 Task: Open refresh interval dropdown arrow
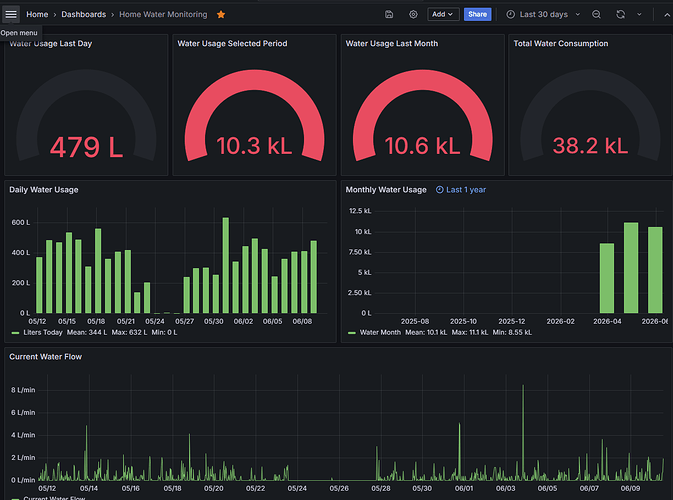pos(639,15)
